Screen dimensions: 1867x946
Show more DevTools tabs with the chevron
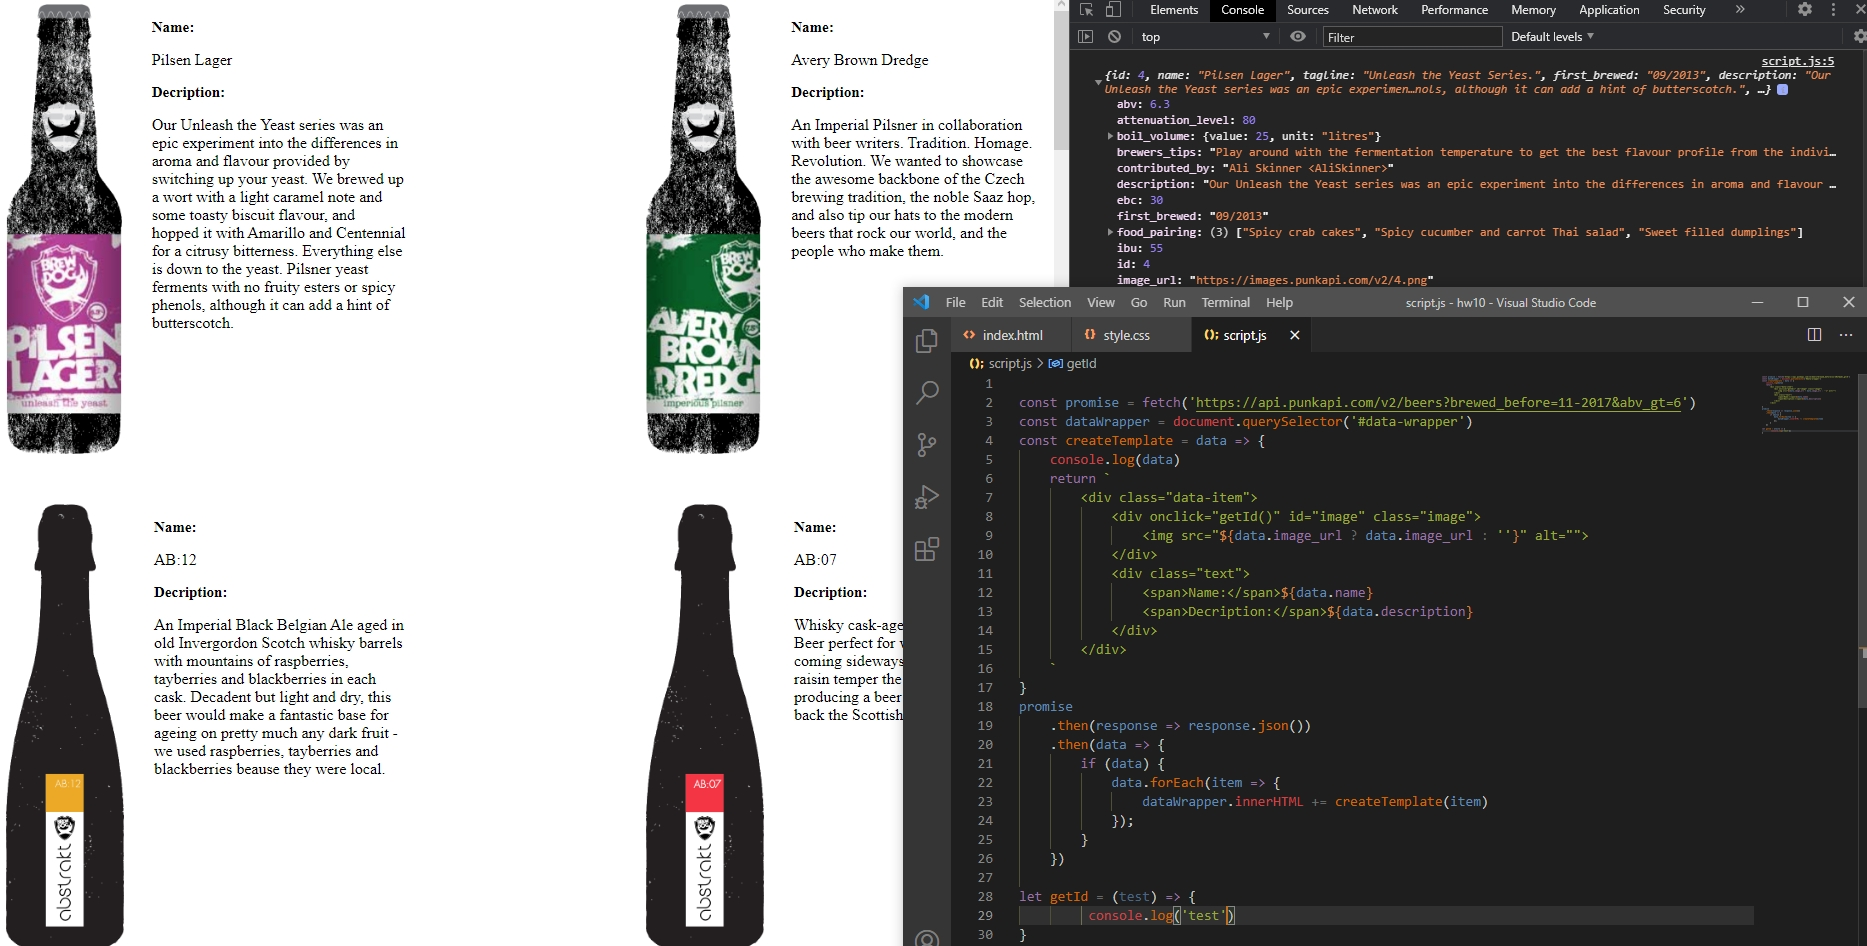pos(1740,10)
